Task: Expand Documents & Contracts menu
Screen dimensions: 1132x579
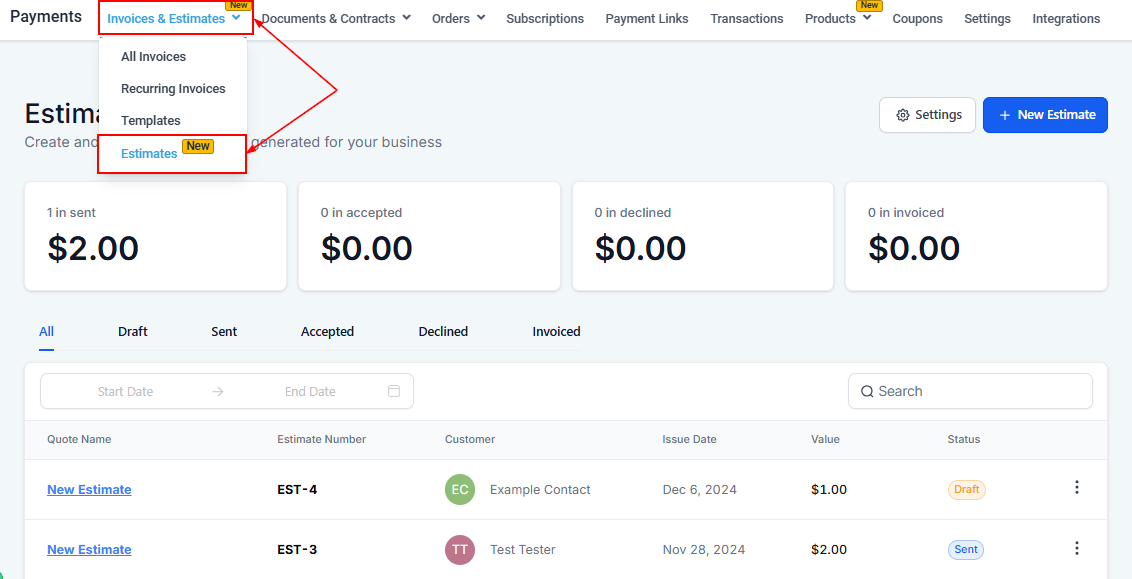Action: pos(336,19)
